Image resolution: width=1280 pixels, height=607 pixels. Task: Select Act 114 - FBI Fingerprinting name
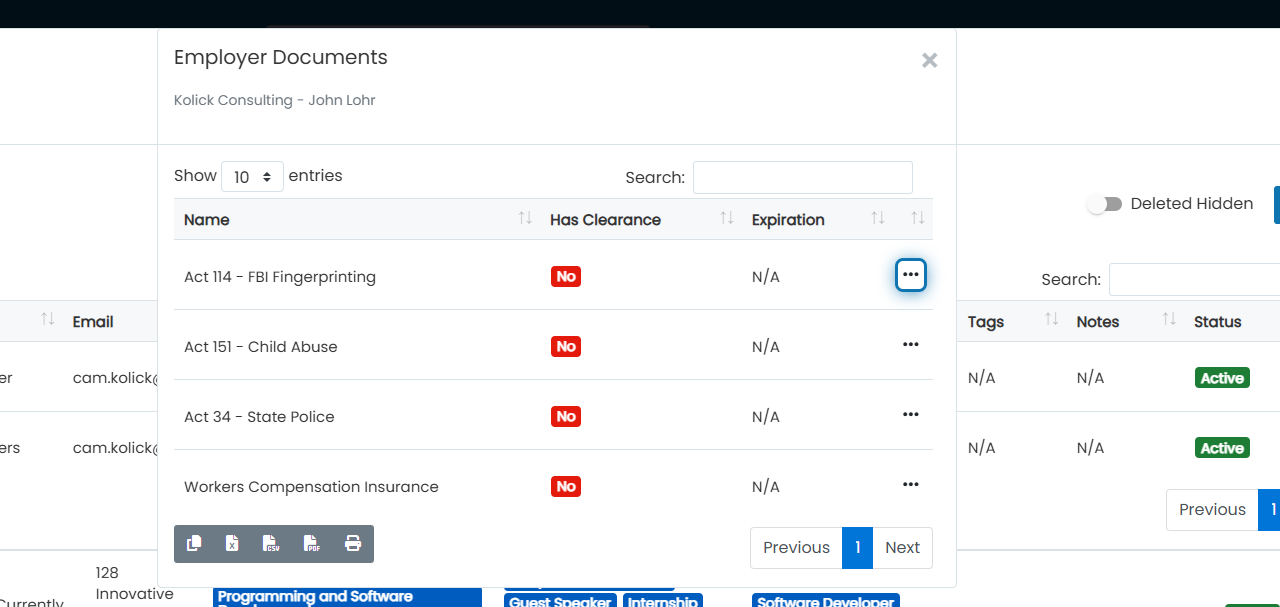[280, 277]
